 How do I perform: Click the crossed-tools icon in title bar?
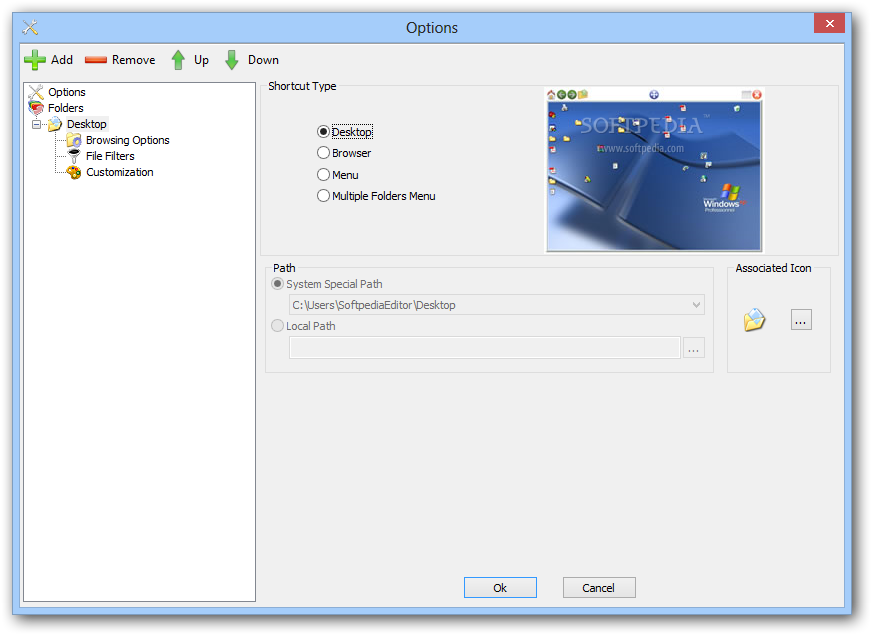(30, 27)
